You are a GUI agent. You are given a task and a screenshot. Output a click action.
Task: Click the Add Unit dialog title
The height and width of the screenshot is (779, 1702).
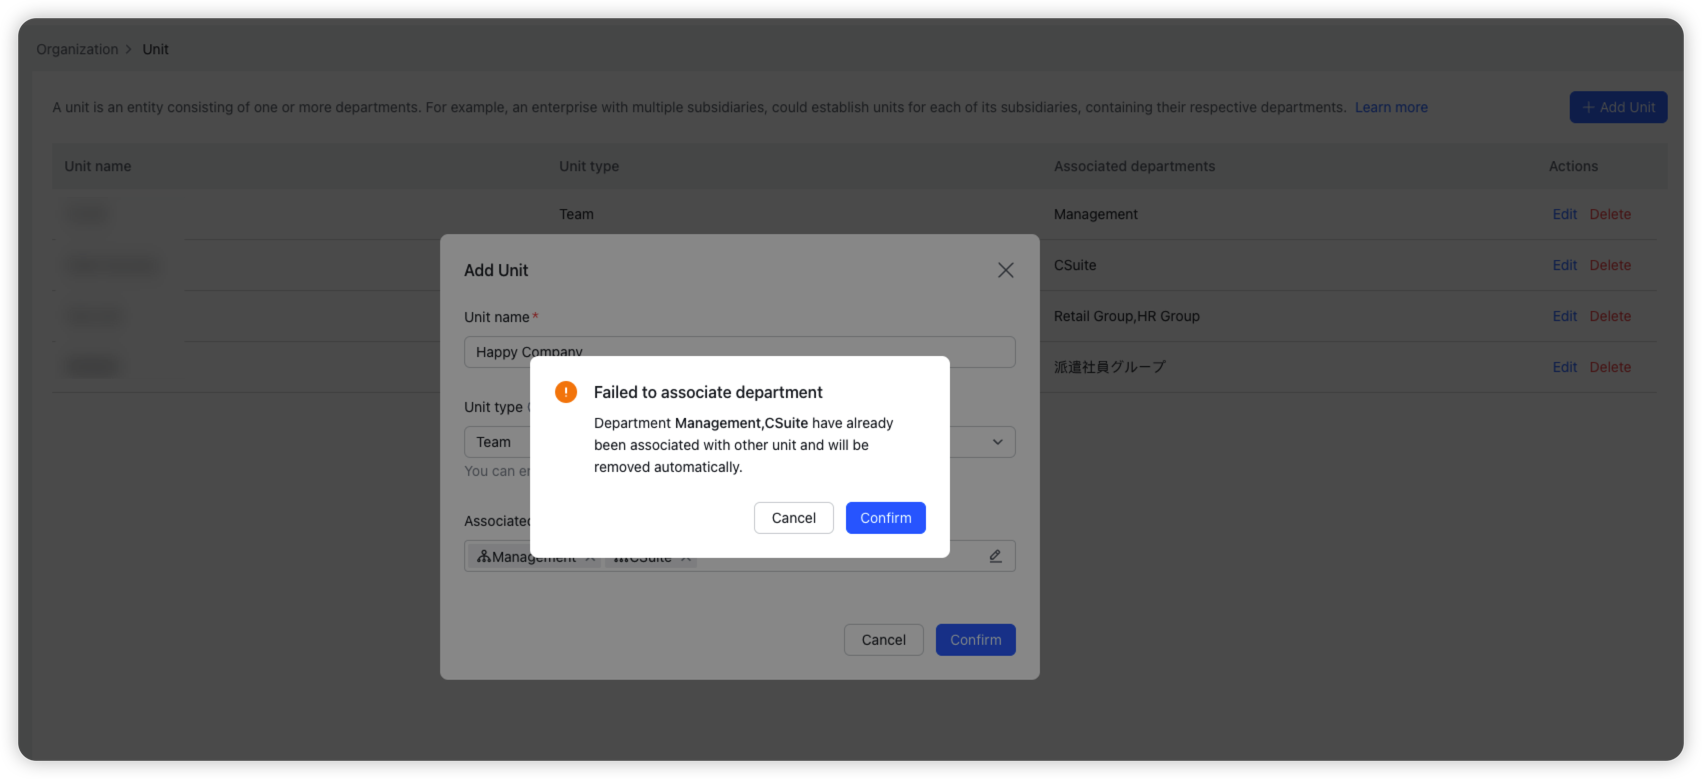496,270
